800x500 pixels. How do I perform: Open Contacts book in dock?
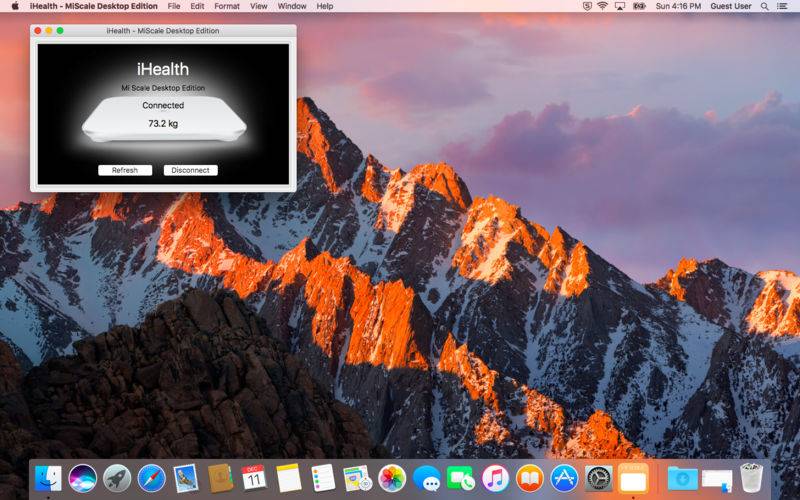[x=220, y=478]
